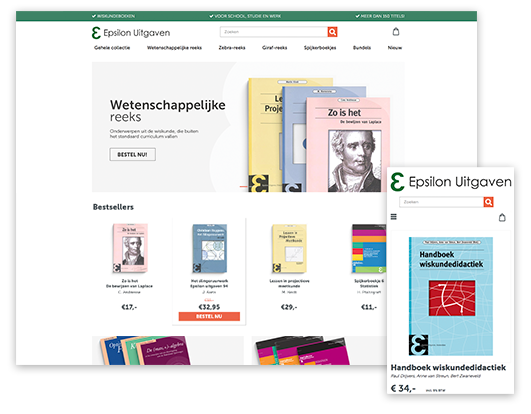The width and height of the screenshot is (531, 414).
Task: Focus the mobile Zoeken search field
Action: [x=441, y=202]
